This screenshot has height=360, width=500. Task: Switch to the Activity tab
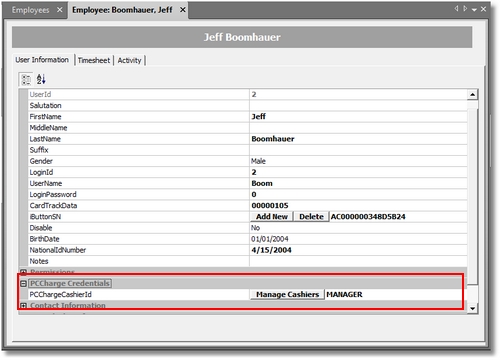click(129, 60)
